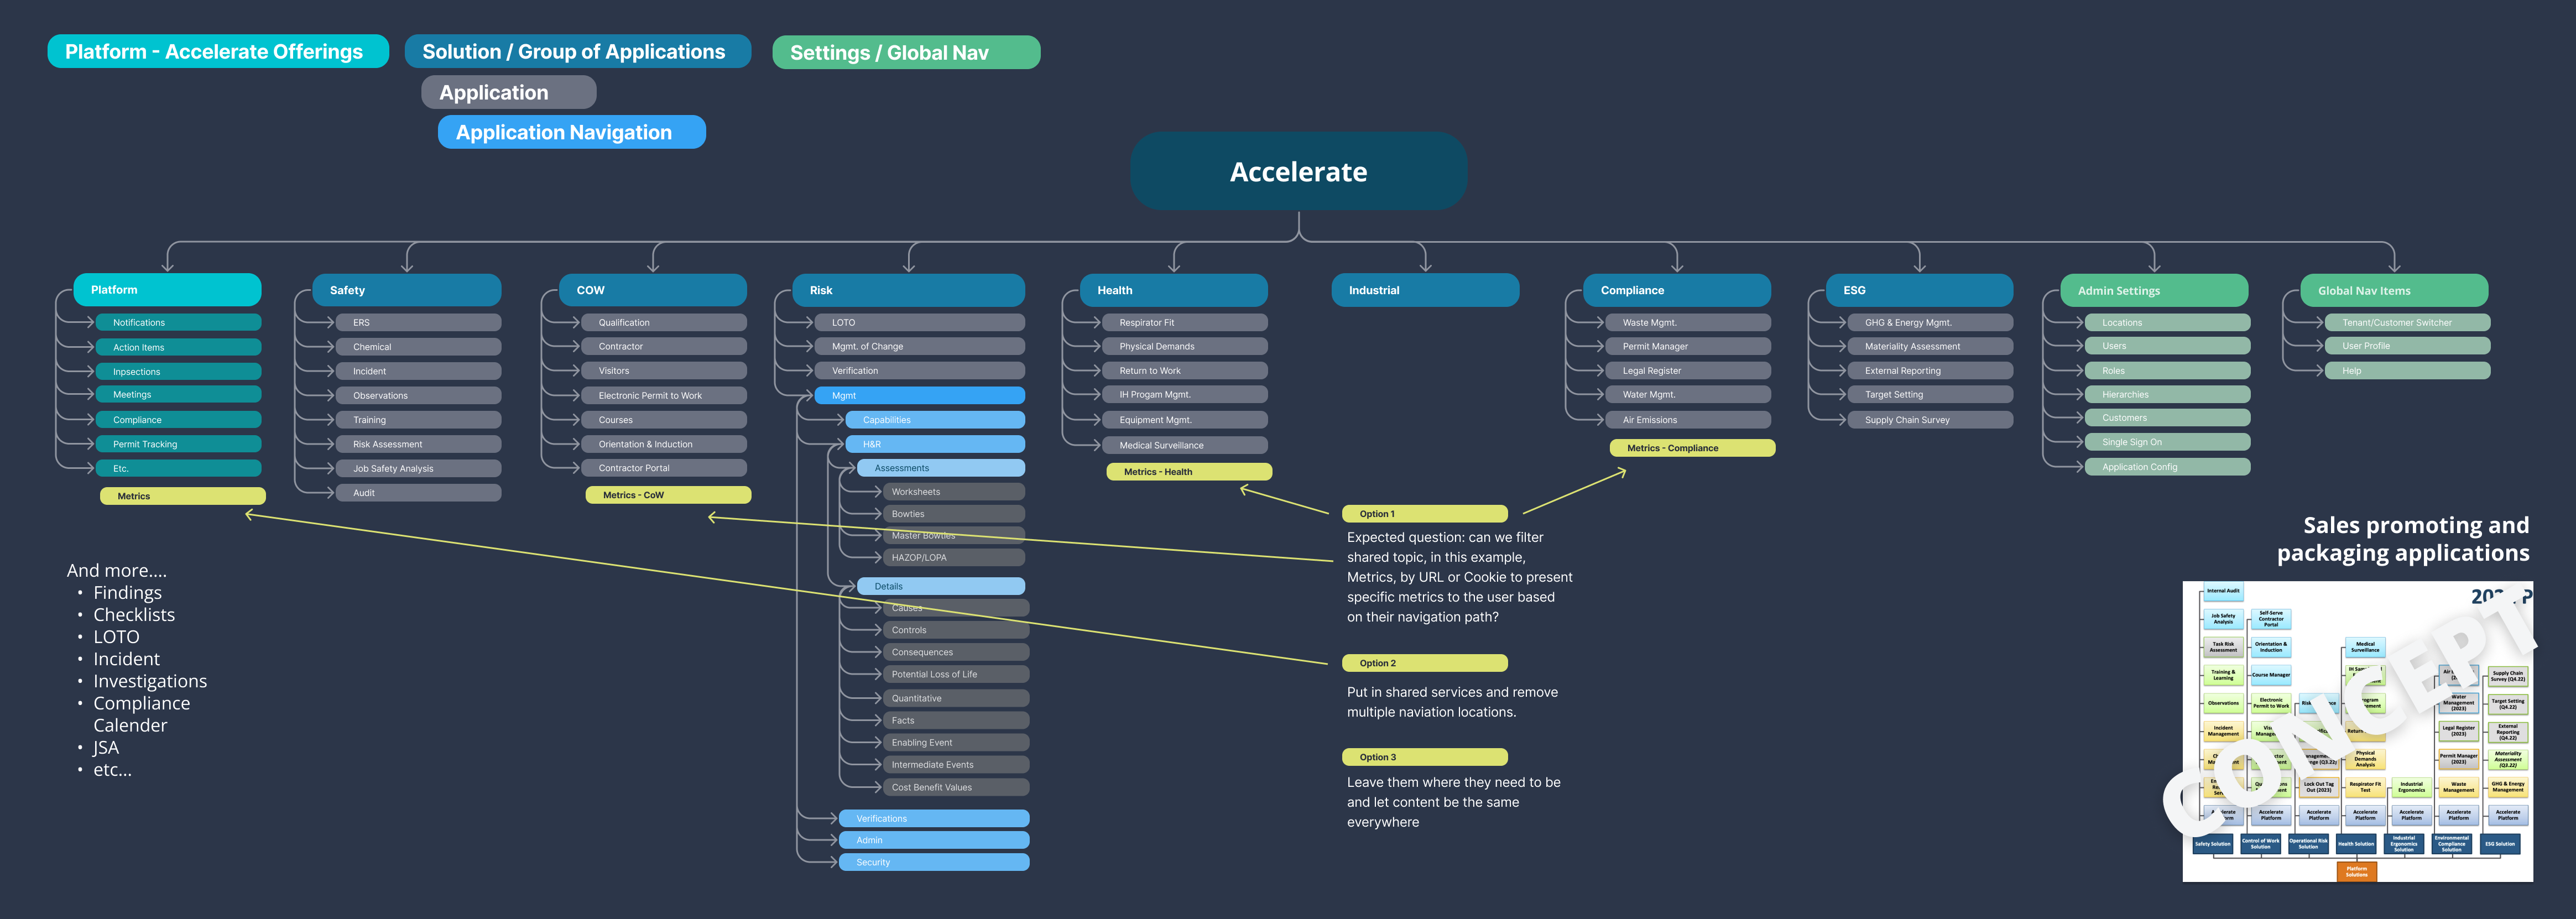Click the Option 1 yellow label

[1425, 514]
